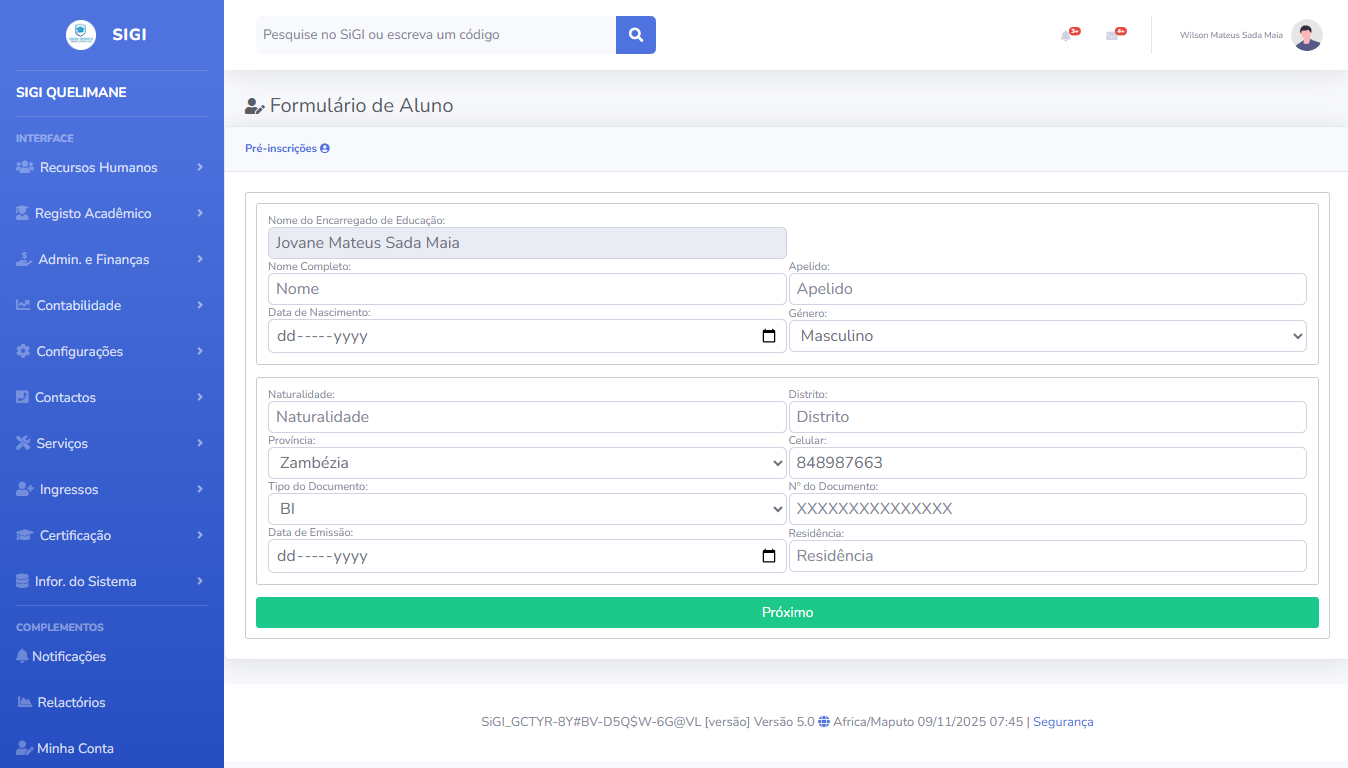This screenshot has height=768, width=1348.
Task: Open calendar picker for Data de Emissão
Action: click(769, 556)
